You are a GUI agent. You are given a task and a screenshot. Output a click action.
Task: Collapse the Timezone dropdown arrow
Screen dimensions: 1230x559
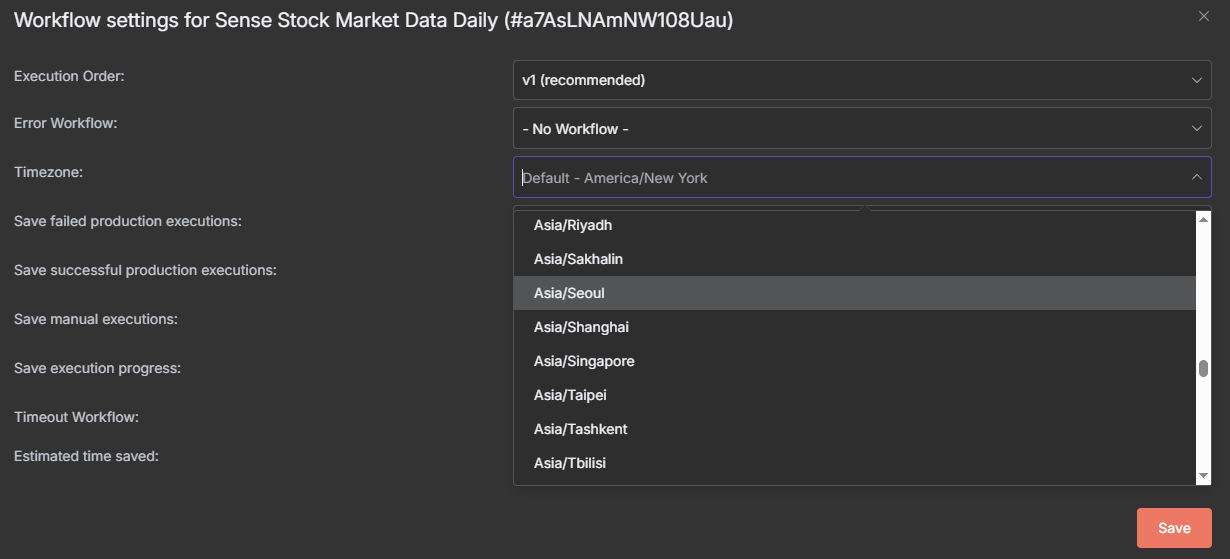tap(1196, 178)
